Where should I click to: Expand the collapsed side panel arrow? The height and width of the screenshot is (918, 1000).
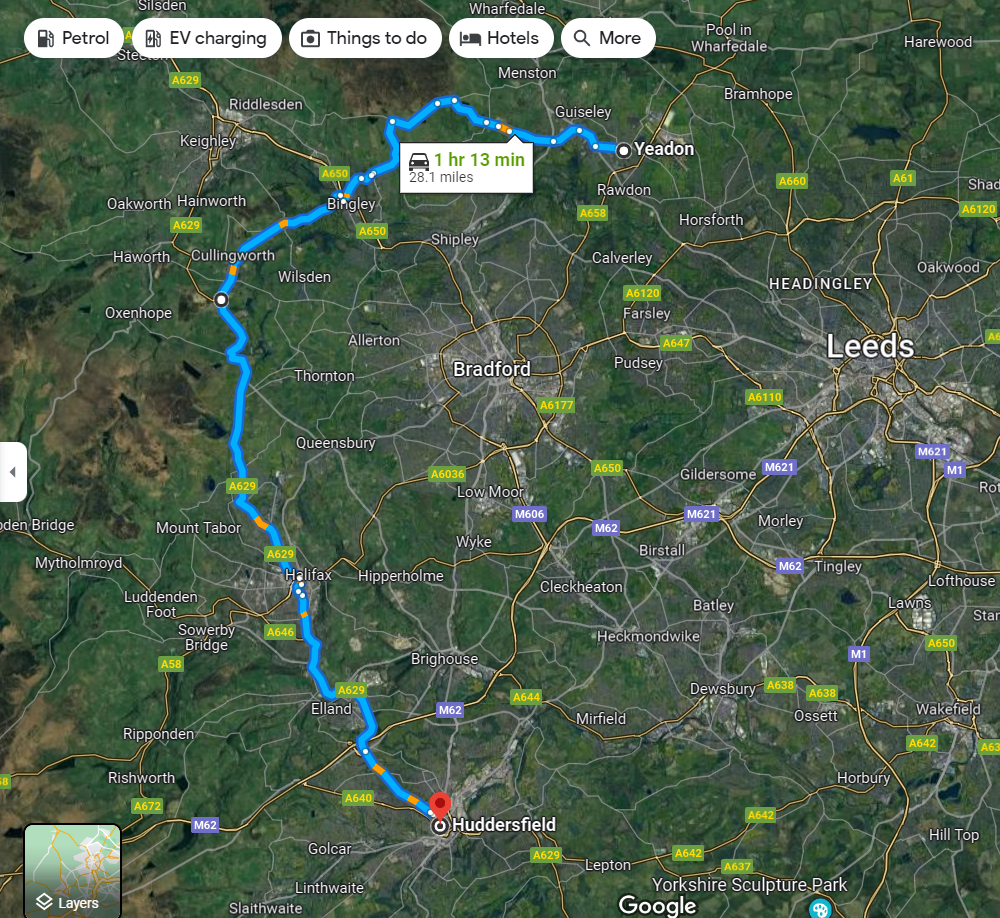[x=13, y=472]
